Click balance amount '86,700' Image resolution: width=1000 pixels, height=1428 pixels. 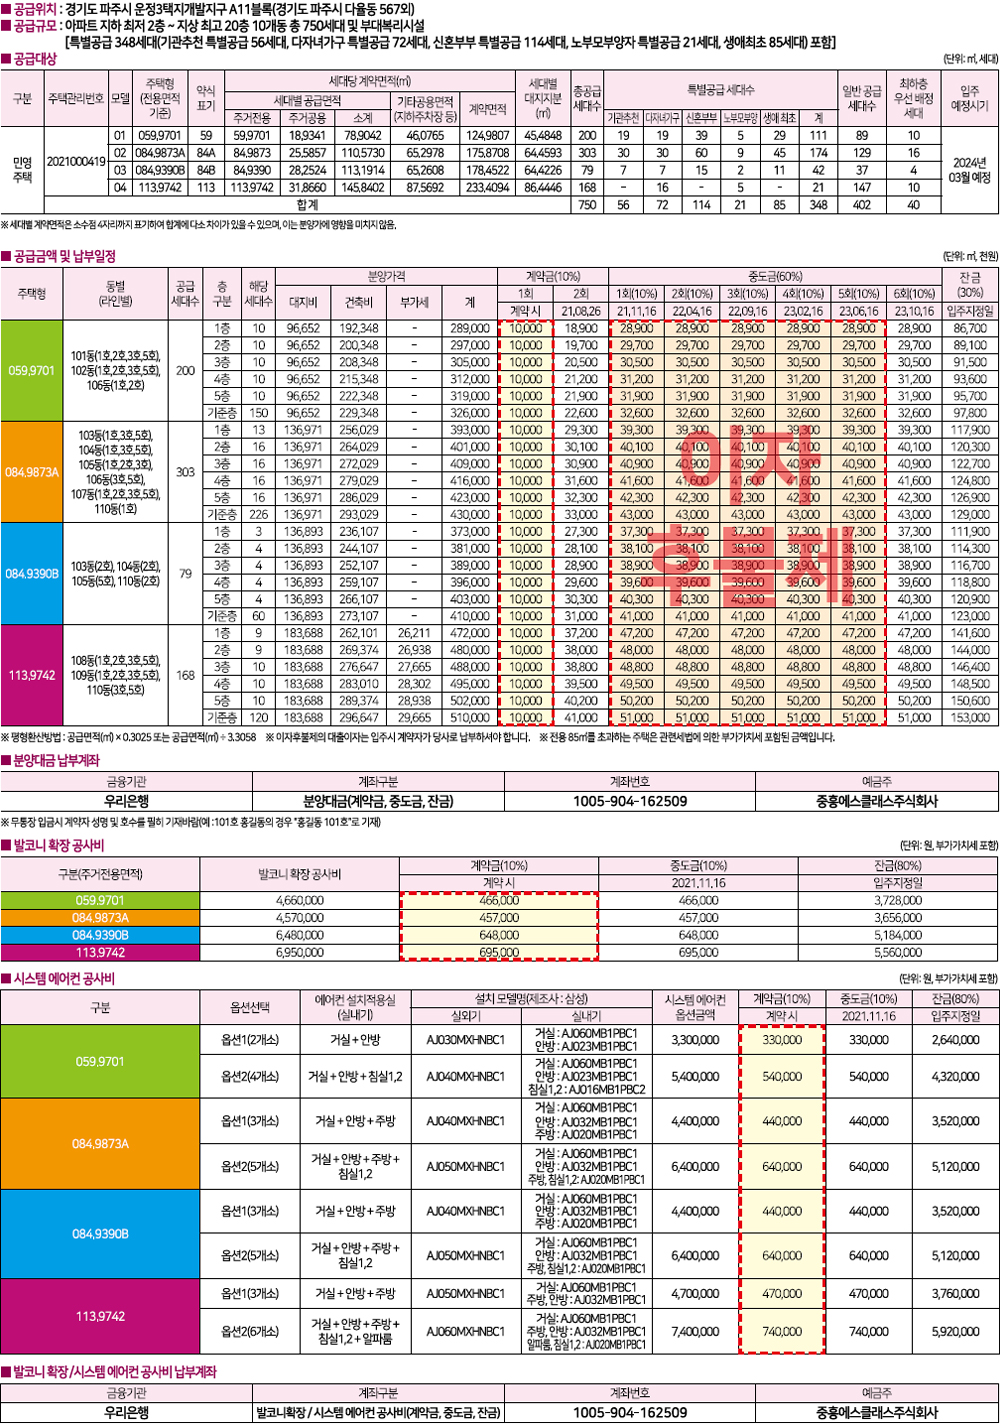(x=970, y=328)
